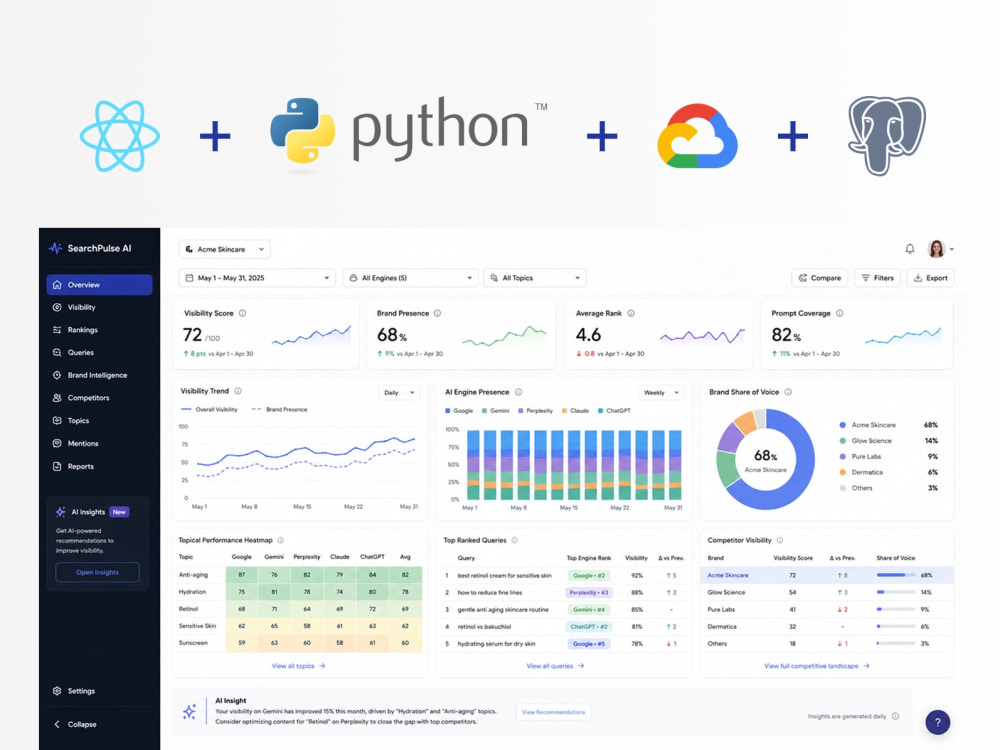Toggle Perplexity series in engine legend

tap(536, 411)
